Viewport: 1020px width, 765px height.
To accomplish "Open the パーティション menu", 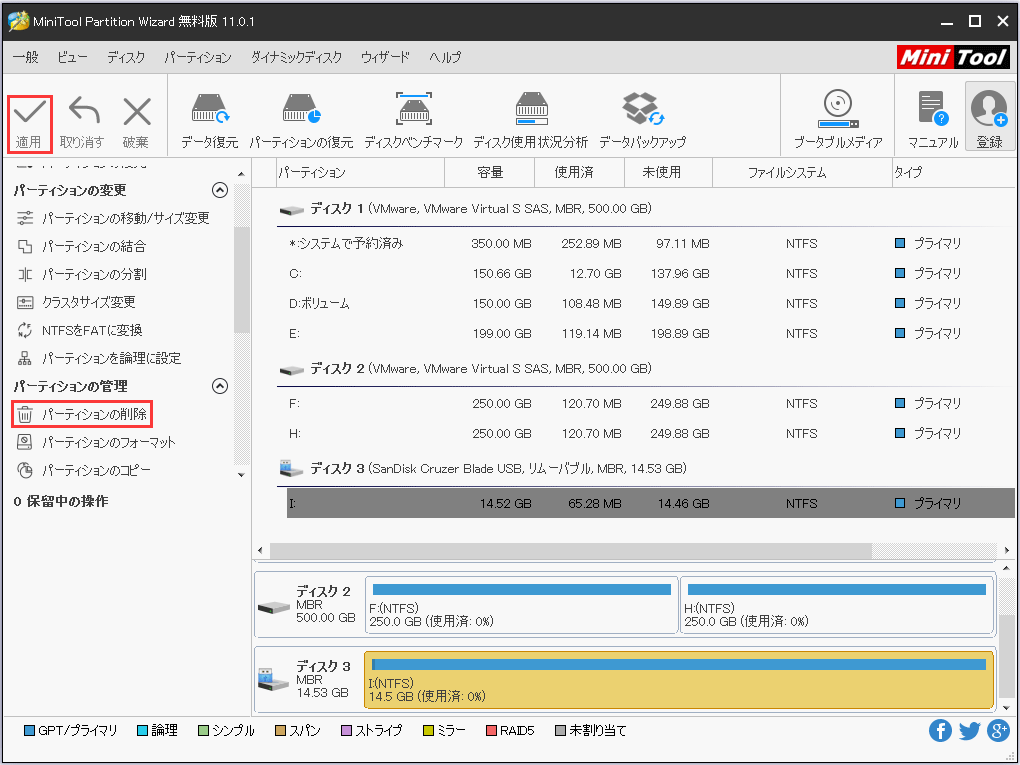I will (198, 57).
